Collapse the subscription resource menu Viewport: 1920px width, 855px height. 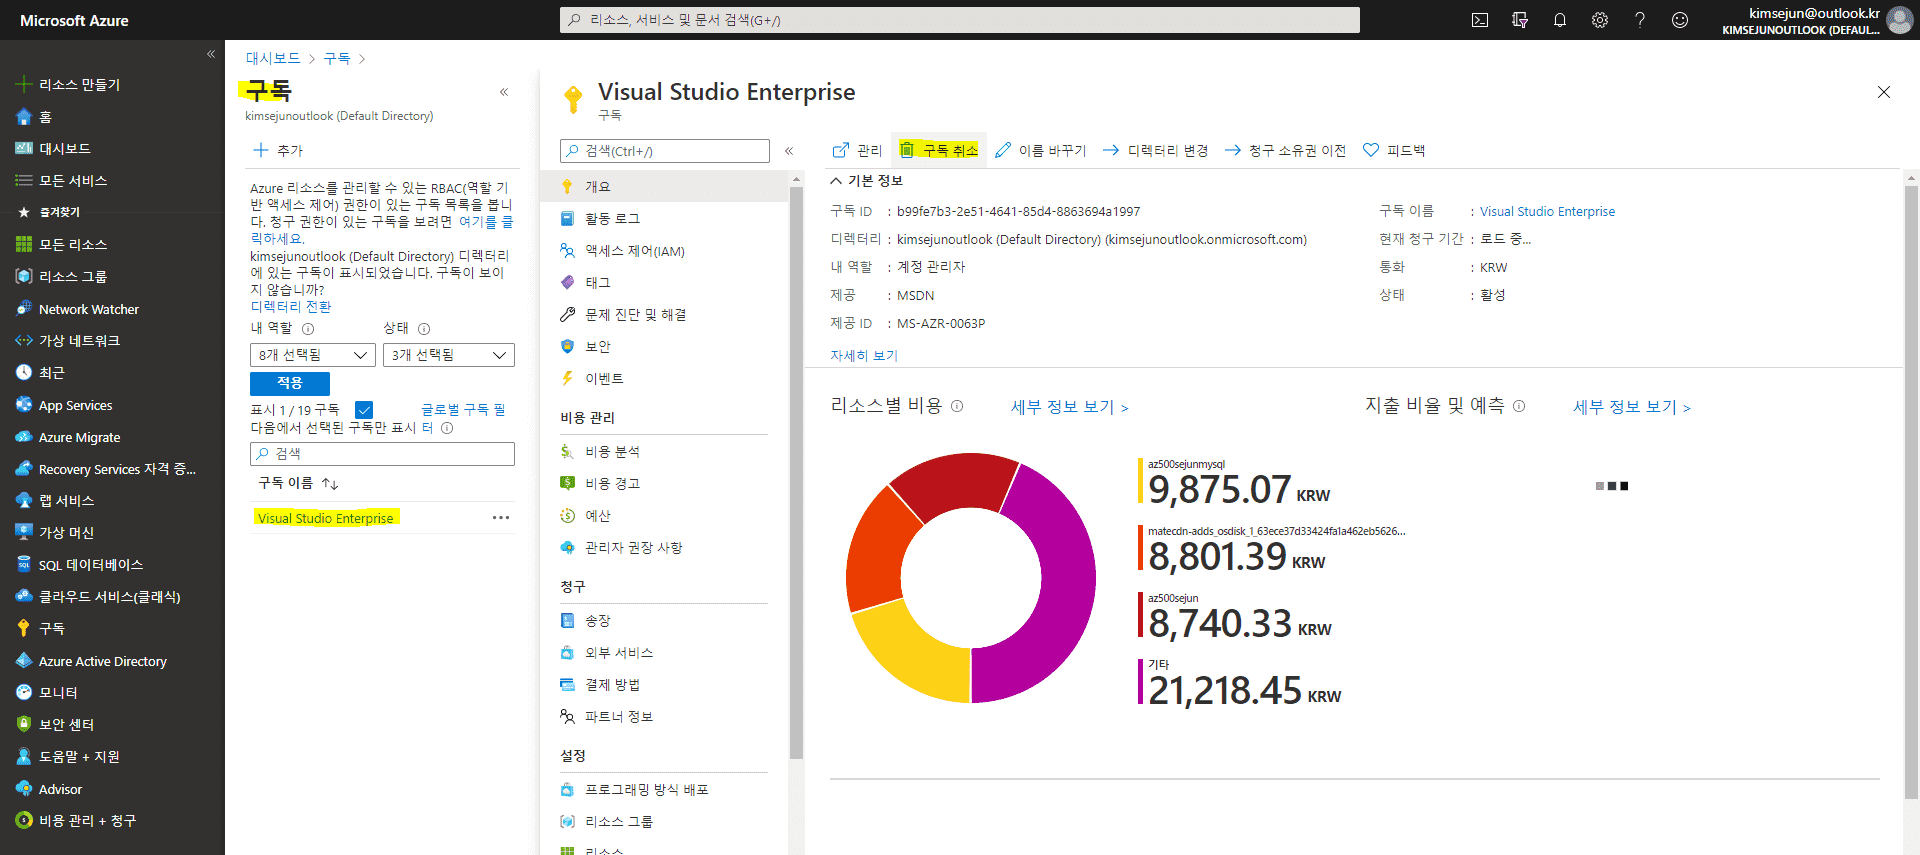(789, 151)
